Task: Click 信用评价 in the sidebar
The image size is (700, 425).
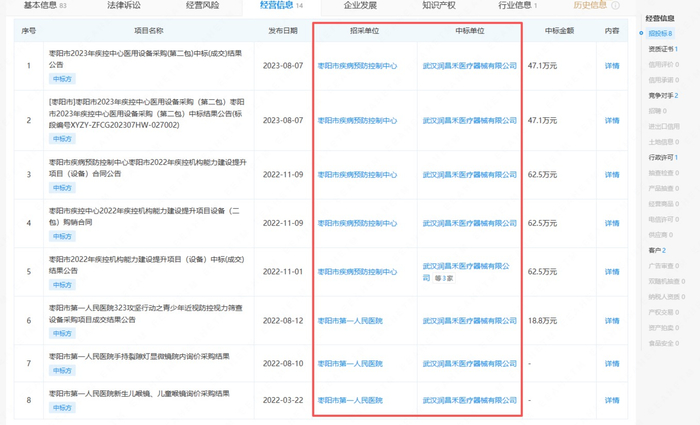Action: 664,65
